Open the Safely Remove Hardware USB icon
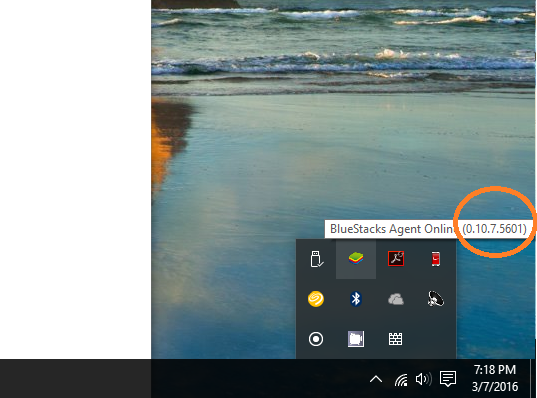Viewport: 537px width, 398px height. [x=316, y=259]
